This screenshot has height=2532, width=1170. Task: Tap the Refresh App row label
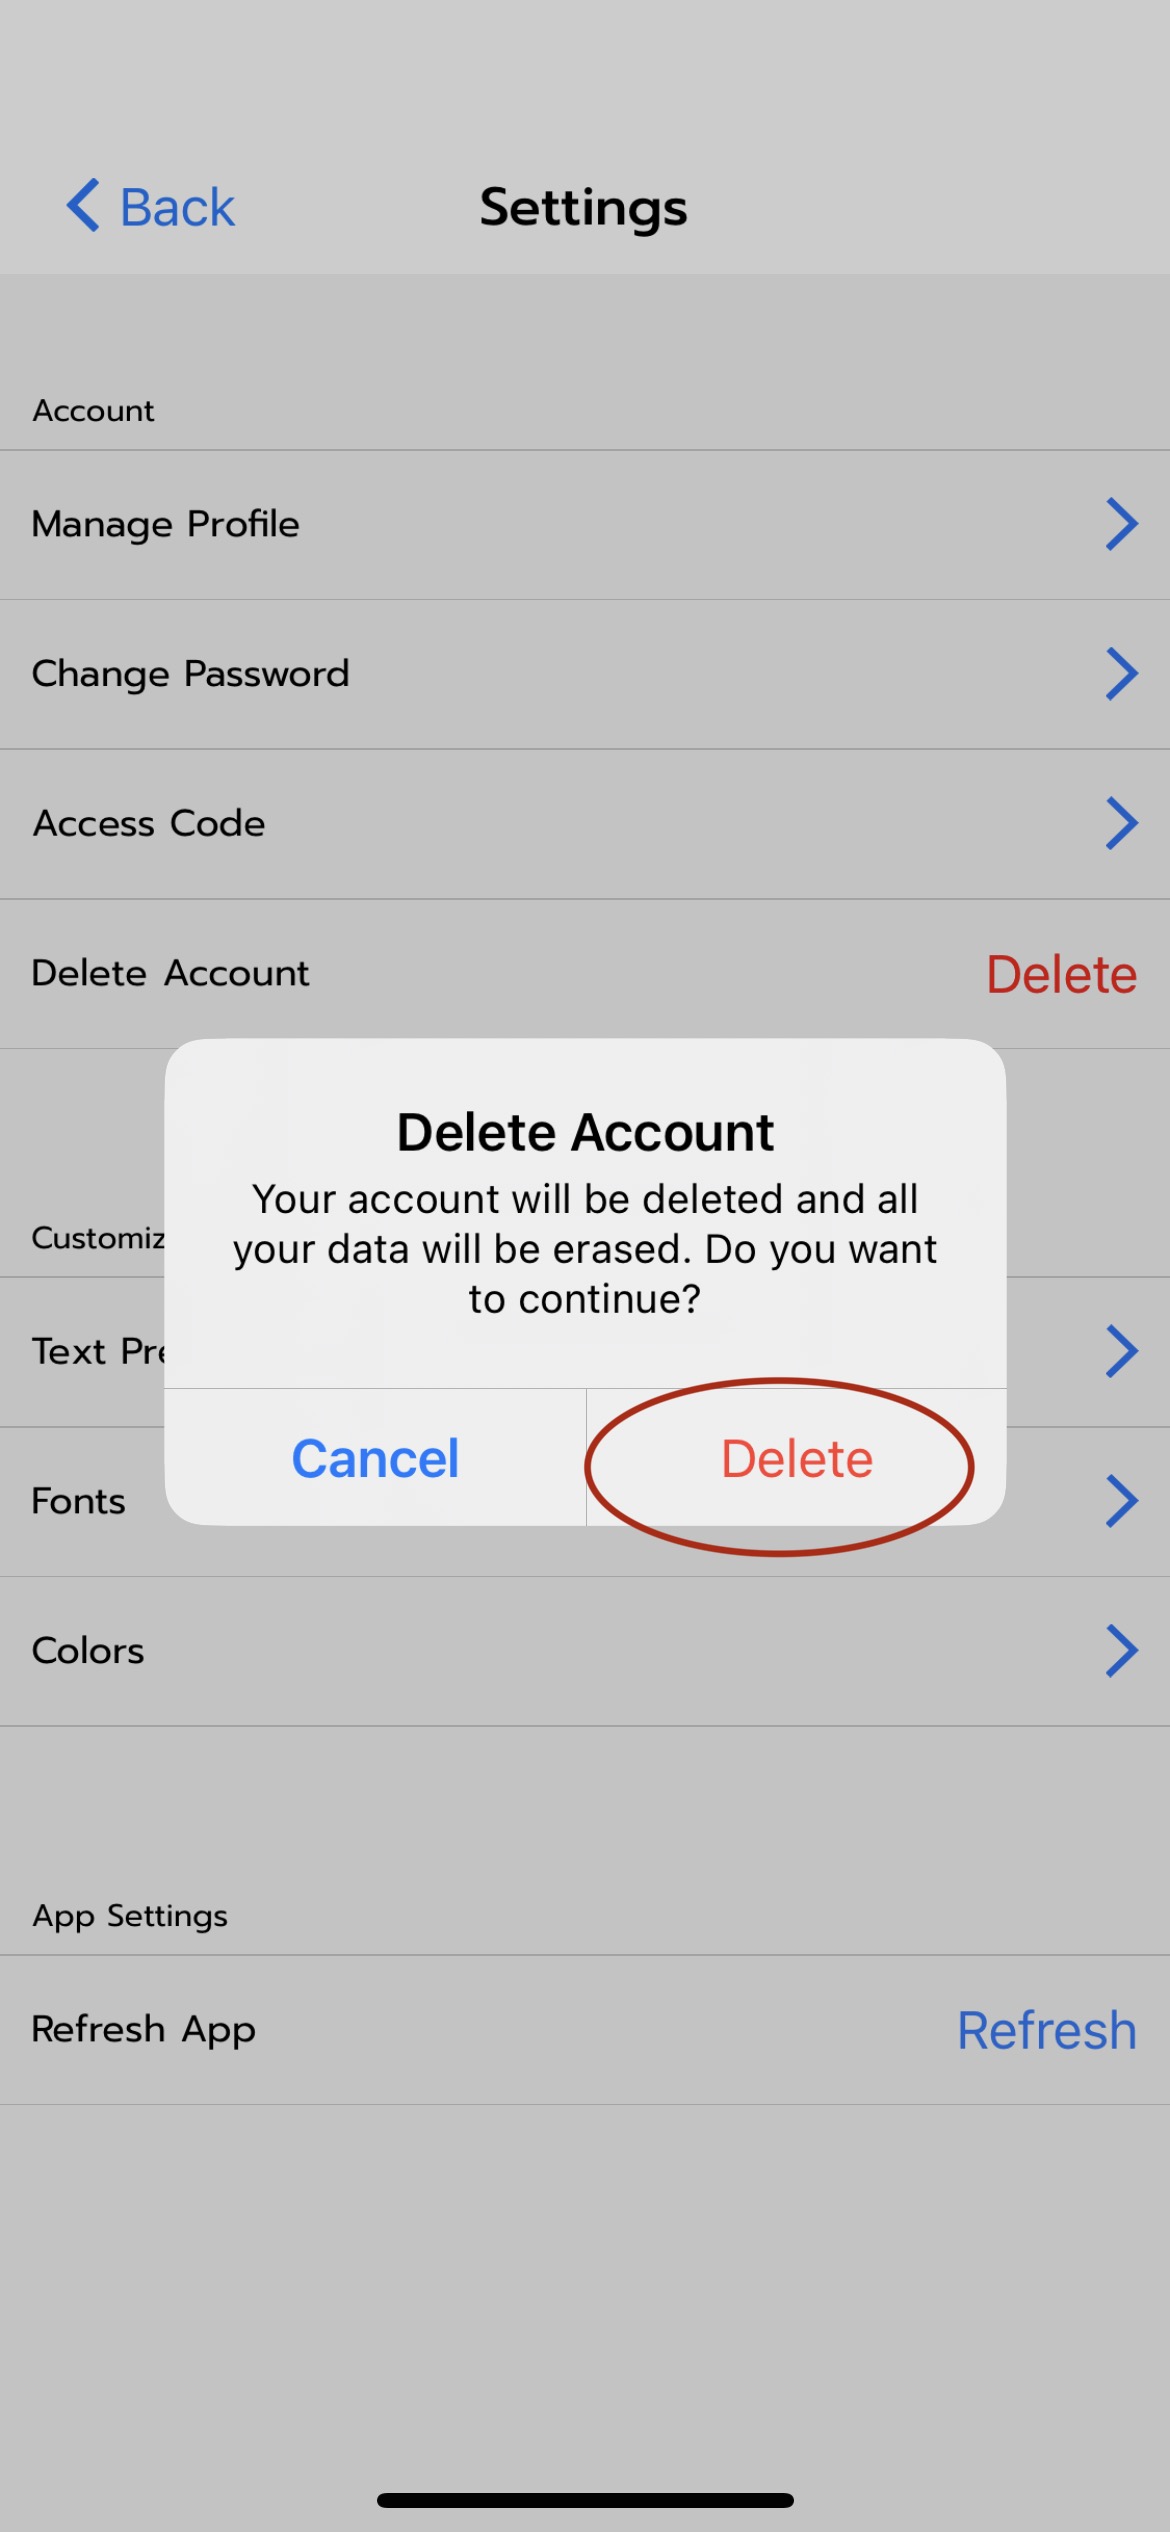pos(144,2031)
